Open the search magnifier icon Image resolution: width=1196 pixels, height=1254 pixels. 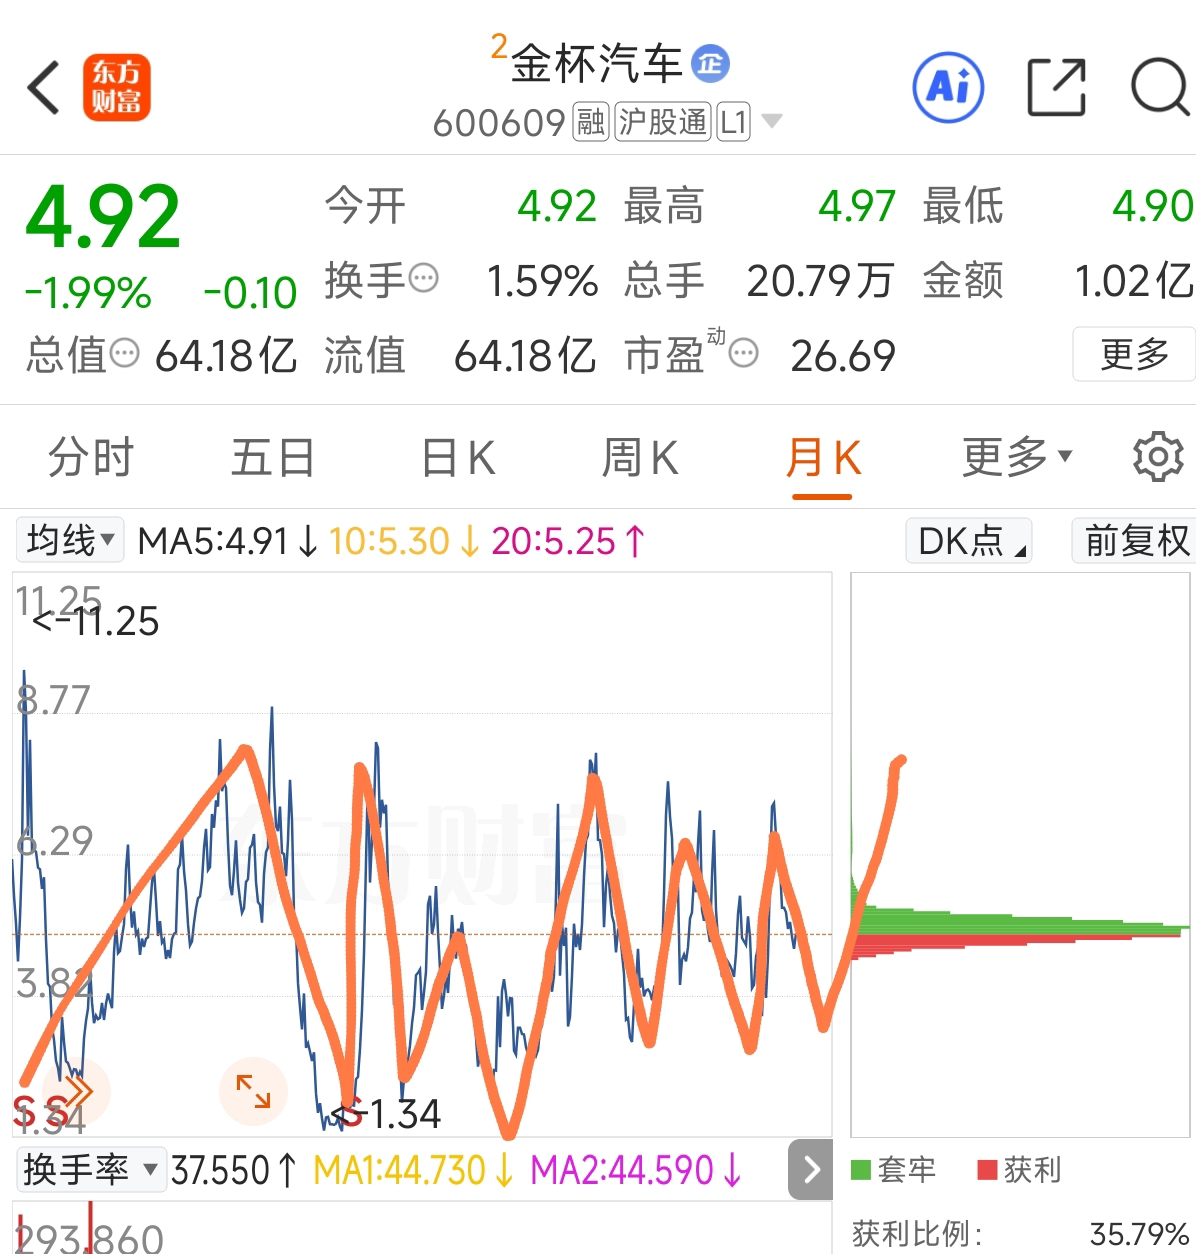point(1160,87)
